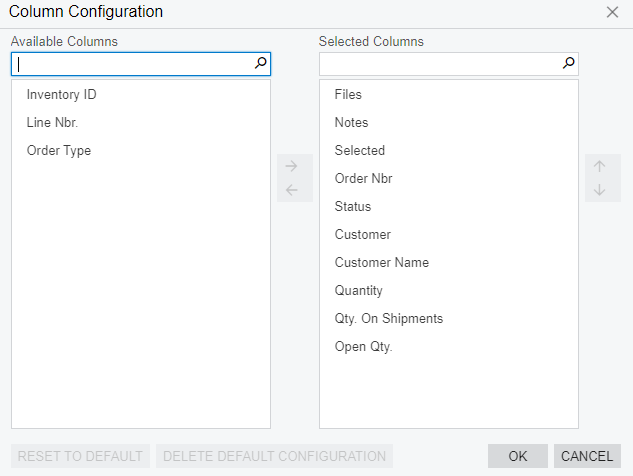
Task: Click the move down arrow icon
Action: point(599,190)
